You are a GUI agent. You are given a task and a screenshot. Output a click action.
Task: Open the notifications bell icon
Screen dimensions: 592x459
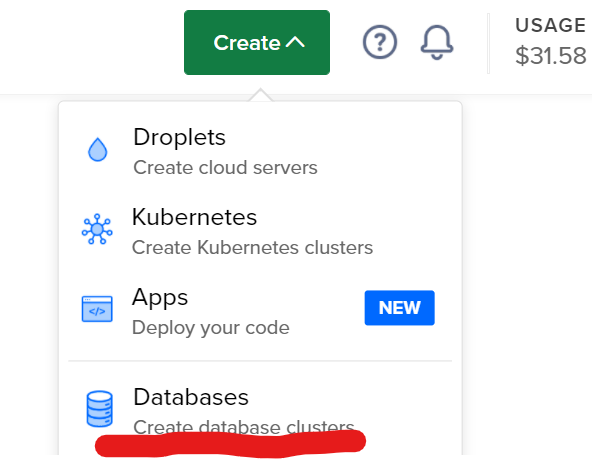click(437, 42)
